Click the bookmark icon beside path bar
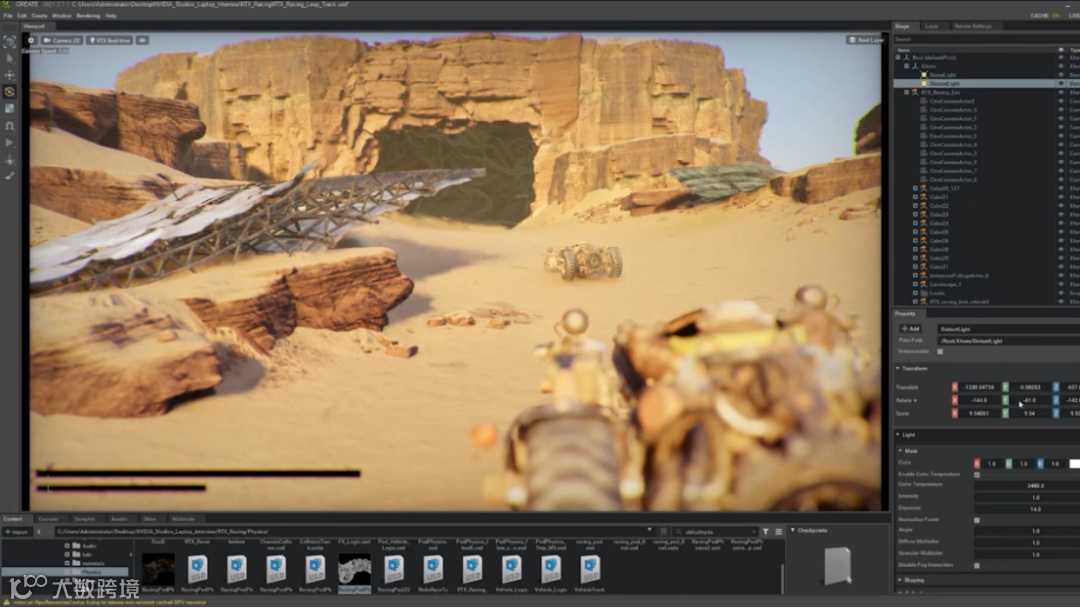The height and width of the screenshot is (608, 1080). pyautogui.click(x=663, y=532)
